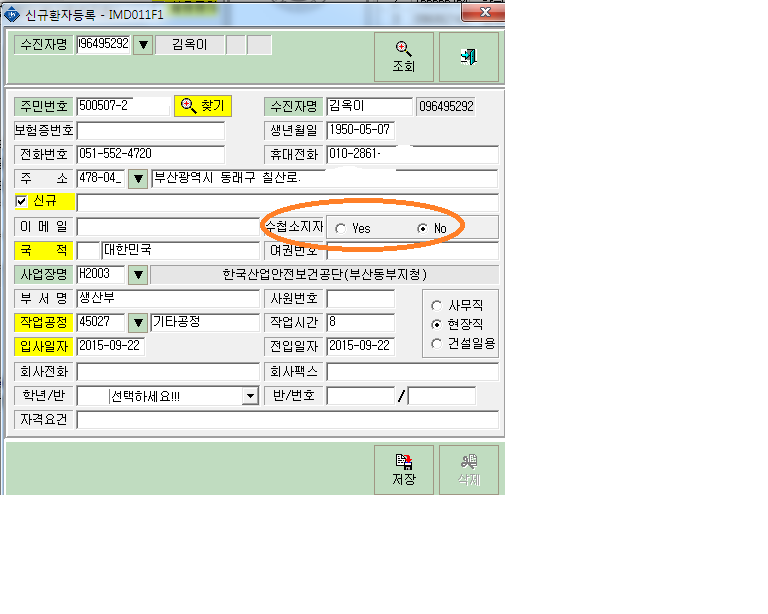The height and width of the screenshot is (614, 768).
Task: Open the 수진자명 dropdown arrow at top
Action: pyautogui.click(x=143, y=45)
